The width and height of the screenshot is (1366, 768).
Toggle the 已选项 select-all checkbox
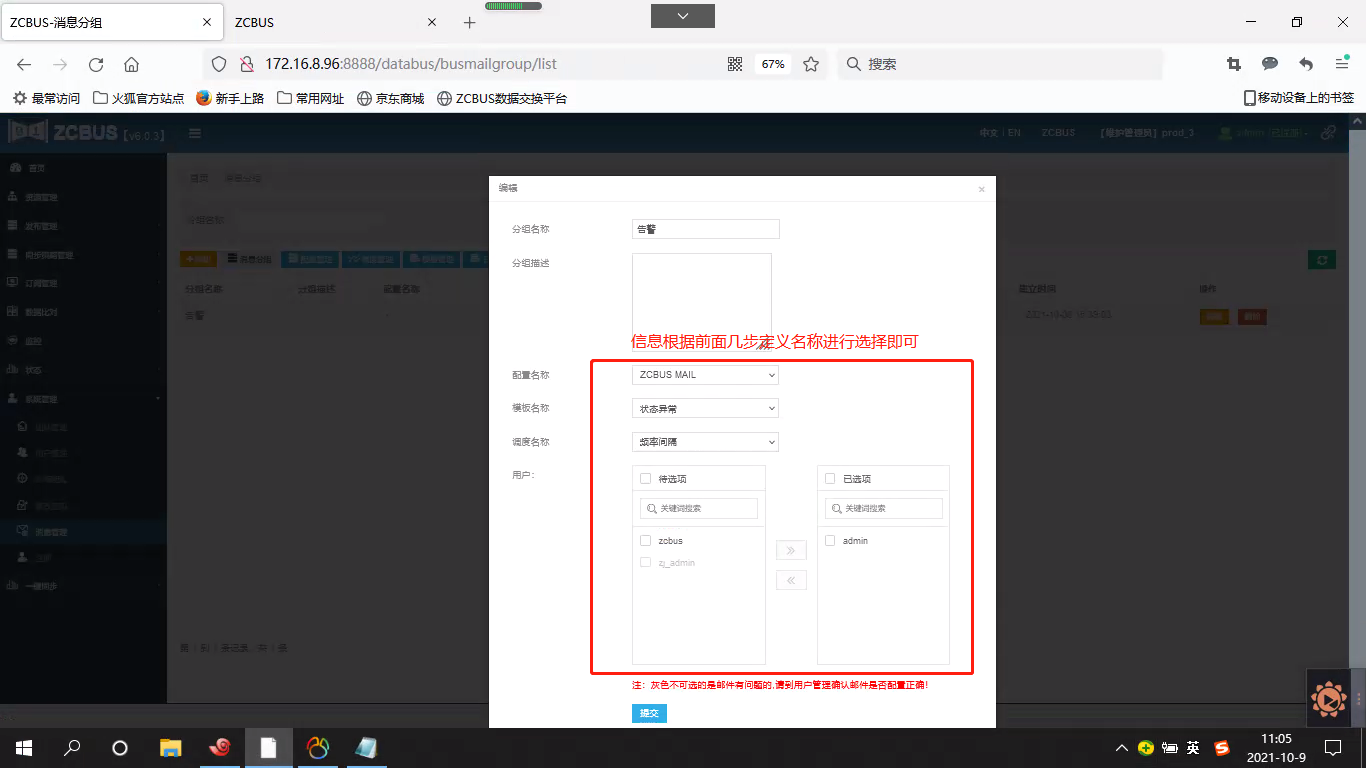830,479
